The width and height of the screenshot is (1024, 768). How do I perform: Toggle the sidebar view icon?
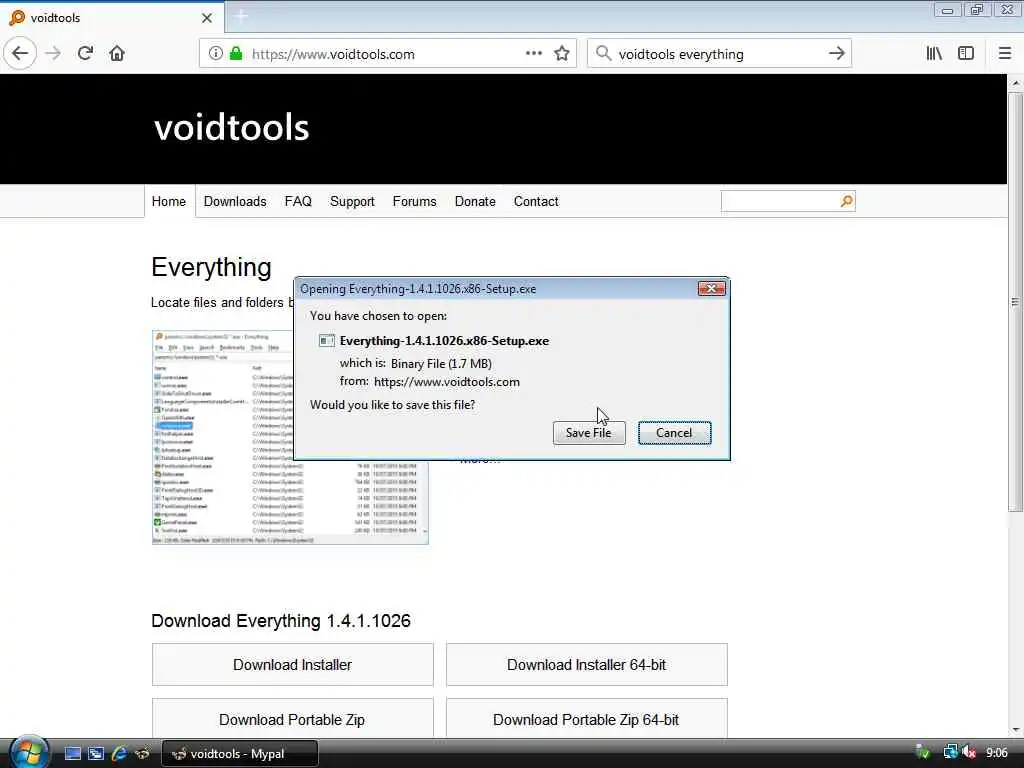[966, 54]
